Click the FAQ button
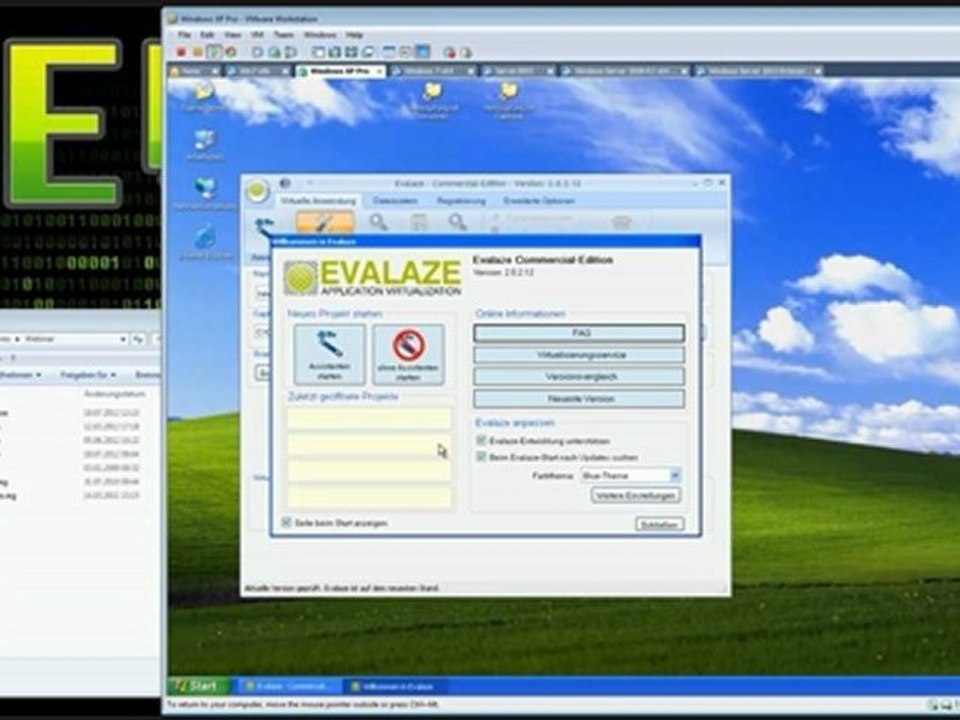 click(x=579, y=333)
